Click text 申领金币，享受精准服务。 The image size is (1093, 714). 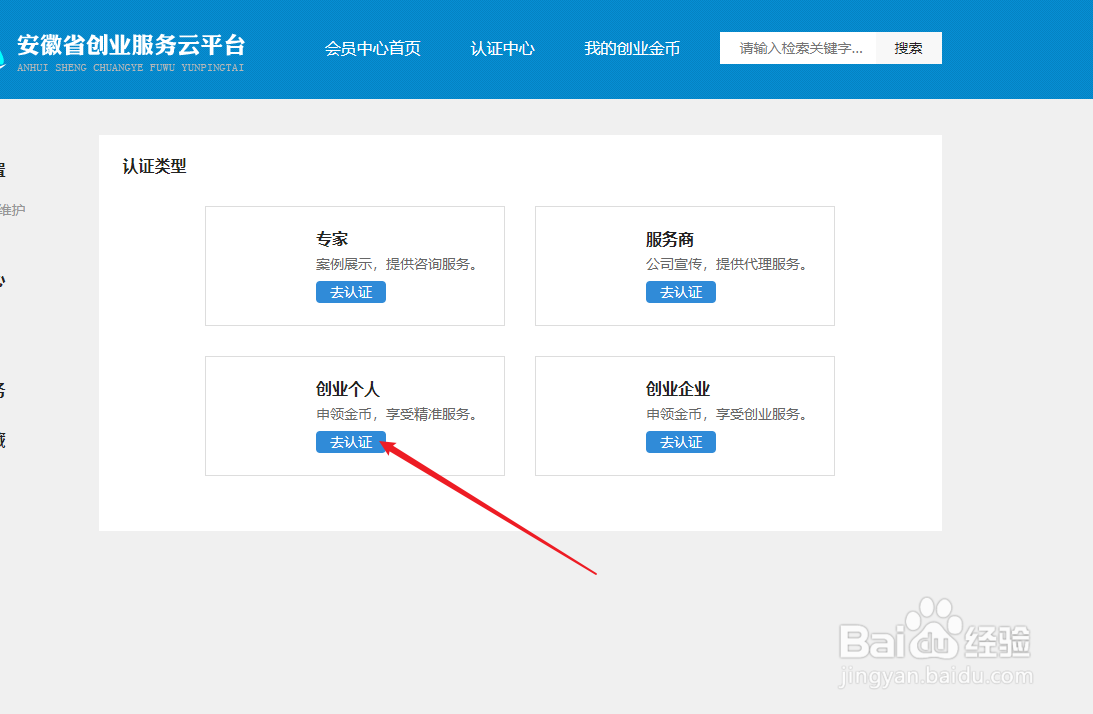pyautogui.click(x=396, y=414)
